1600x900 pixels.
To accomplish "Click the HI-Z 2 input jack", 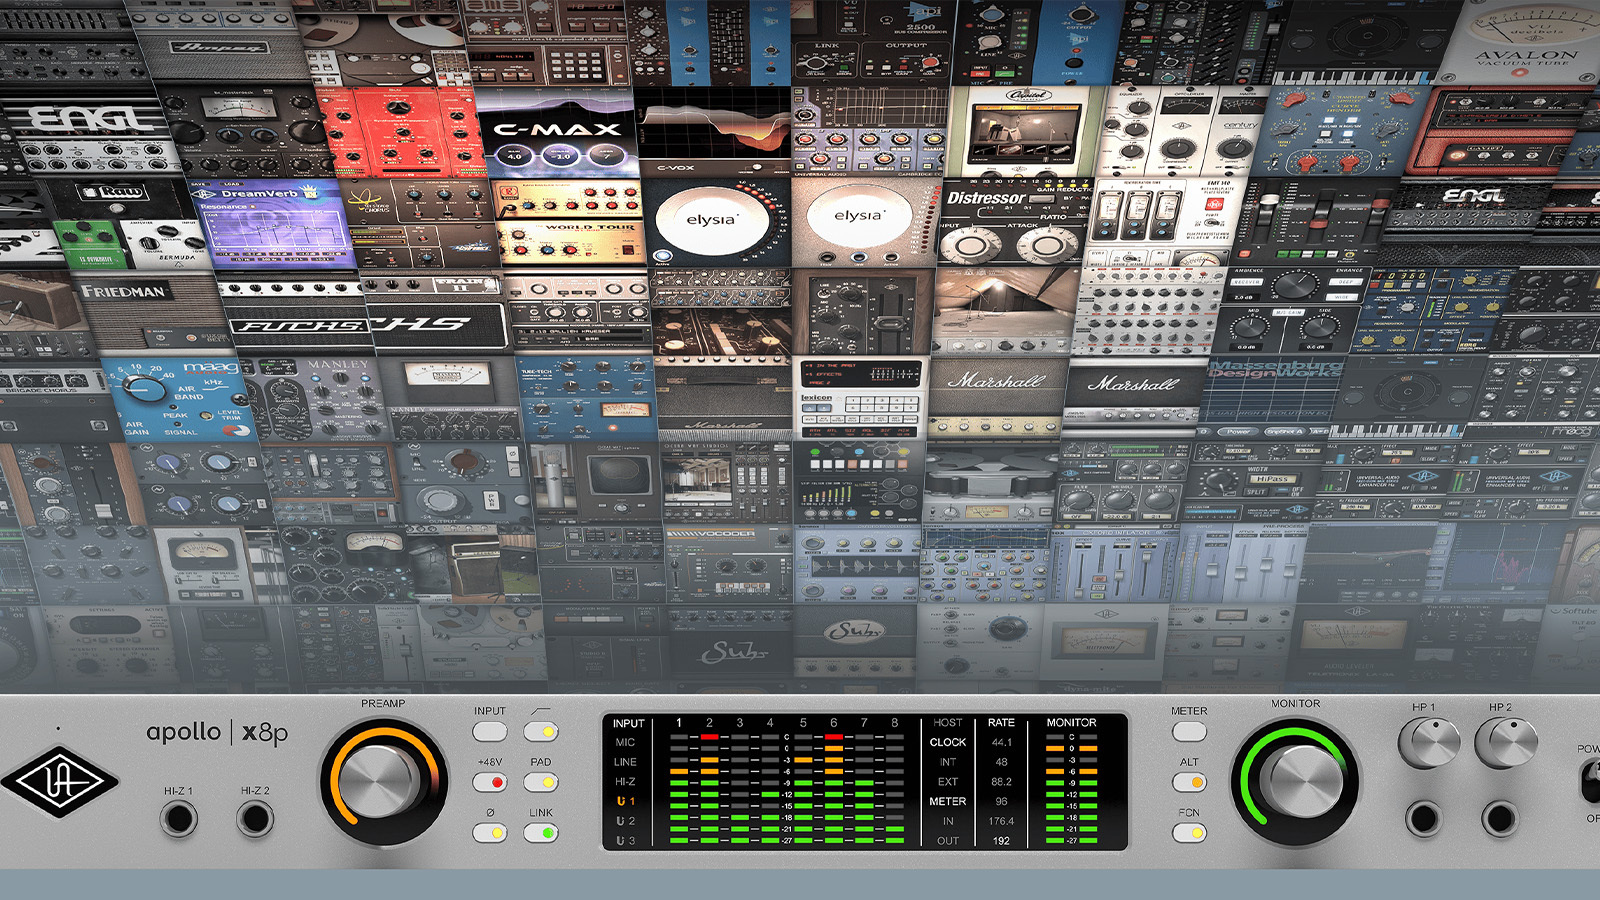I will pos(255,819).
